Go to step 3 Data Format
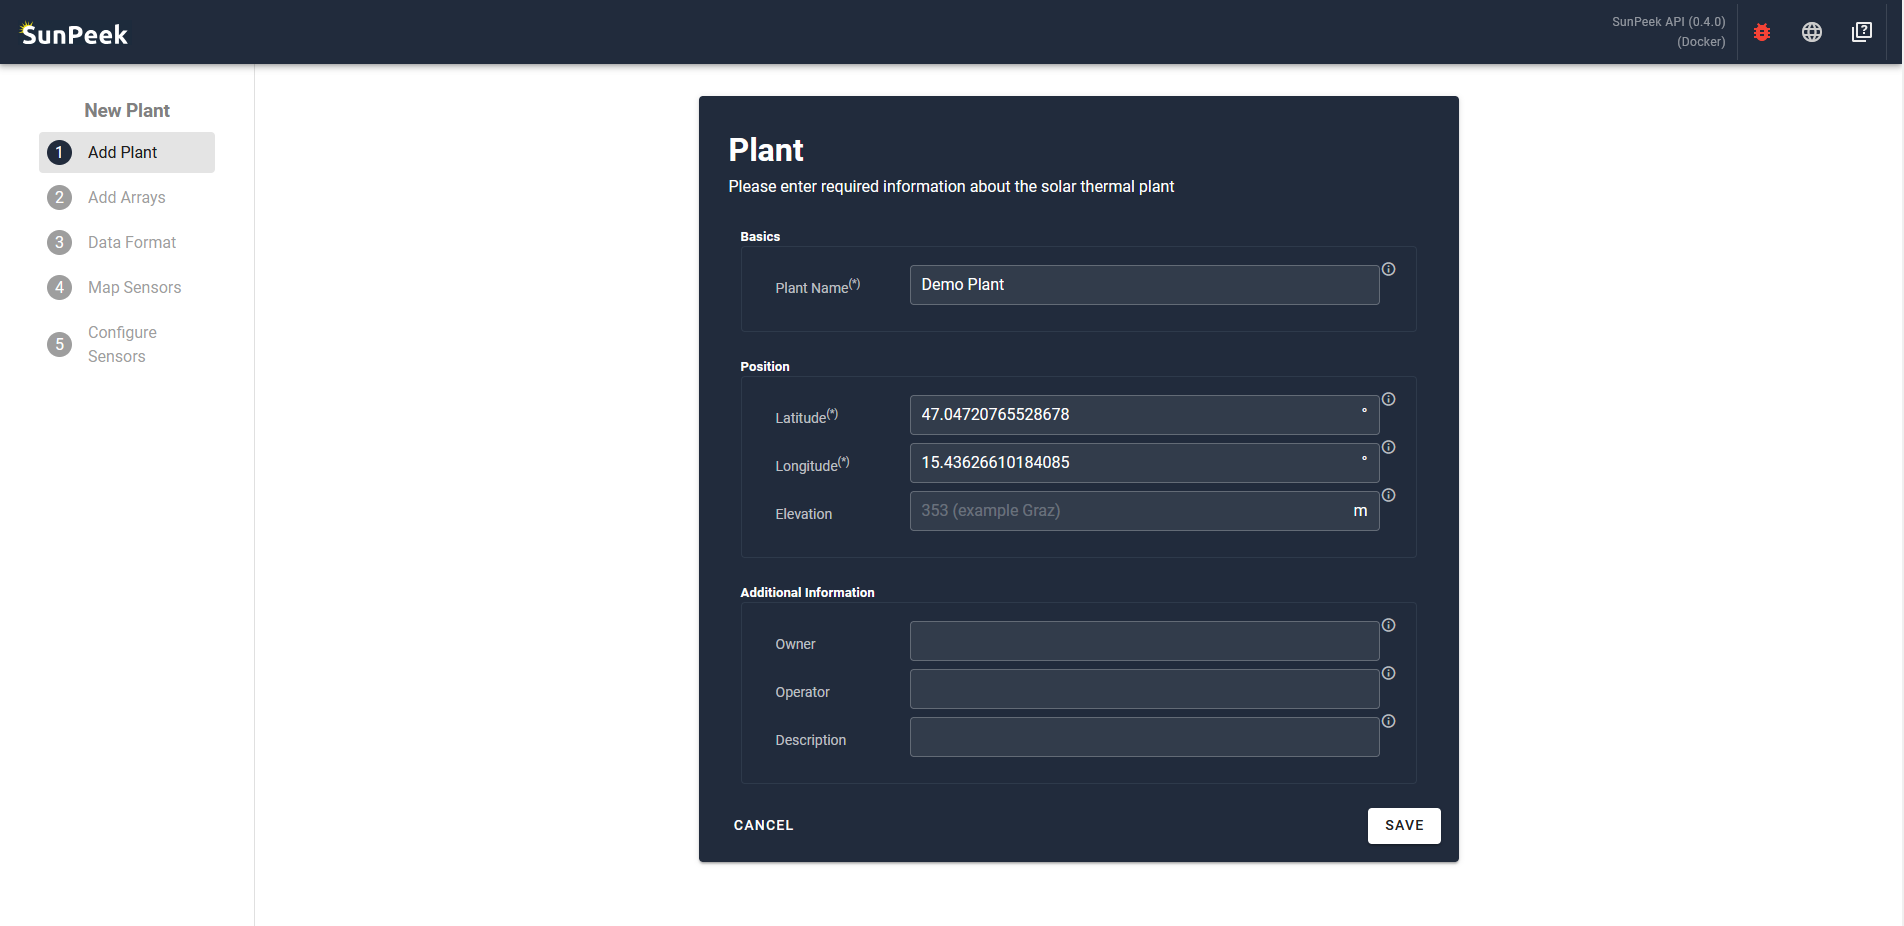The height and width of the screenshot is (926, 1904). (127, 242)
